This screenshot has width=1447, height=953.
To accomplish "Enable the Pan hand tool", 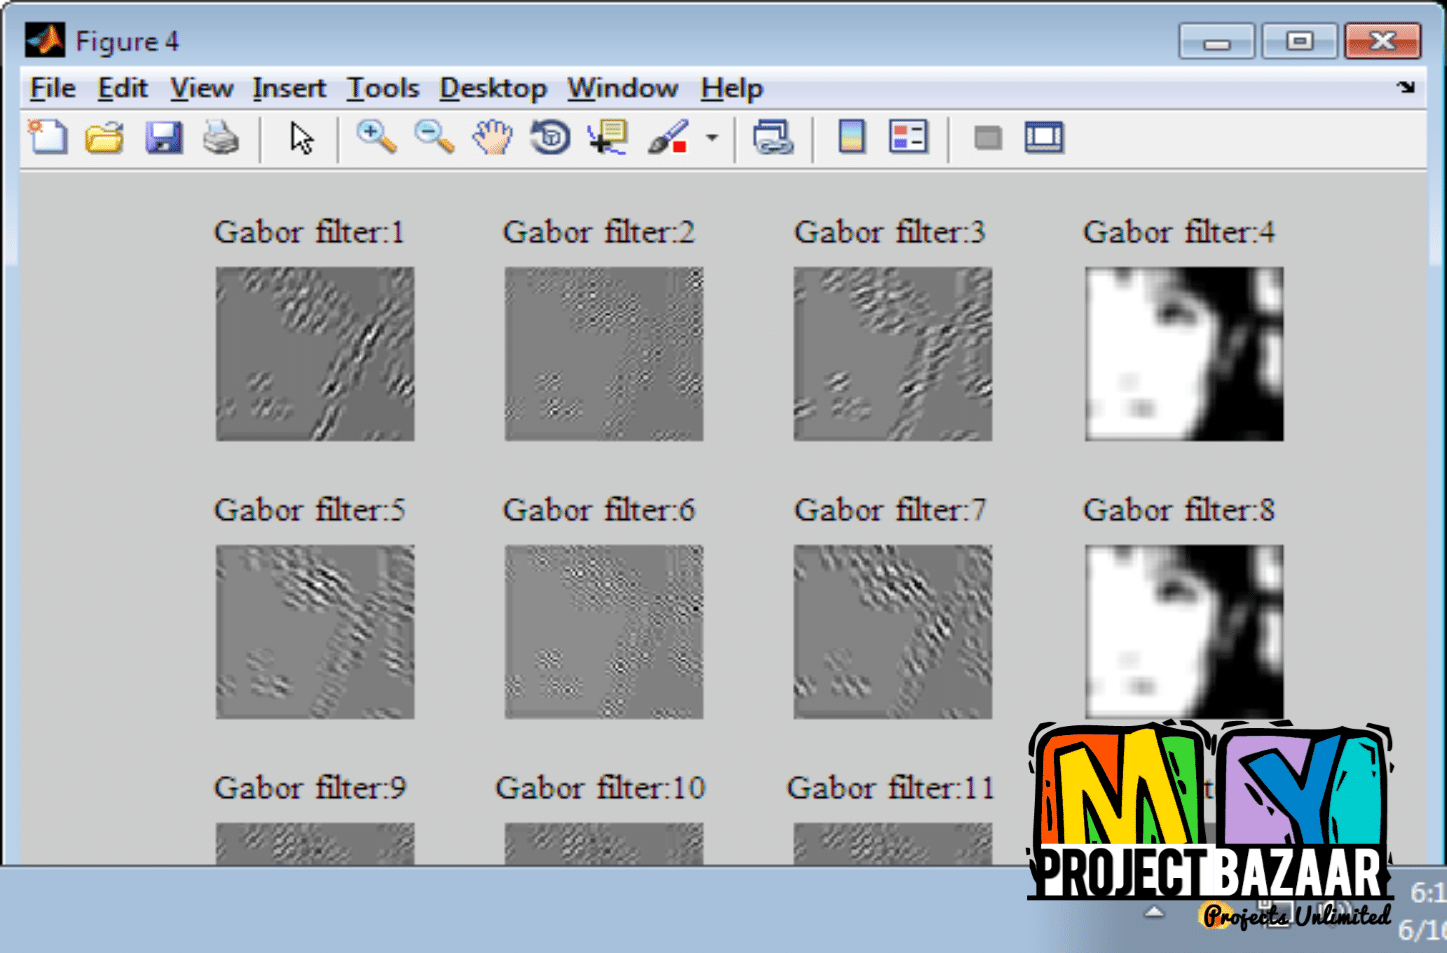I will [492, 137].
